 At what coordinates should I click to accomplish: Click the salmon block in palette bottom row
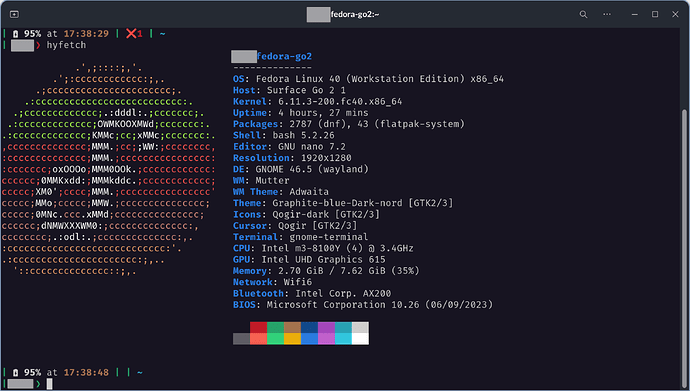point(258,339)
